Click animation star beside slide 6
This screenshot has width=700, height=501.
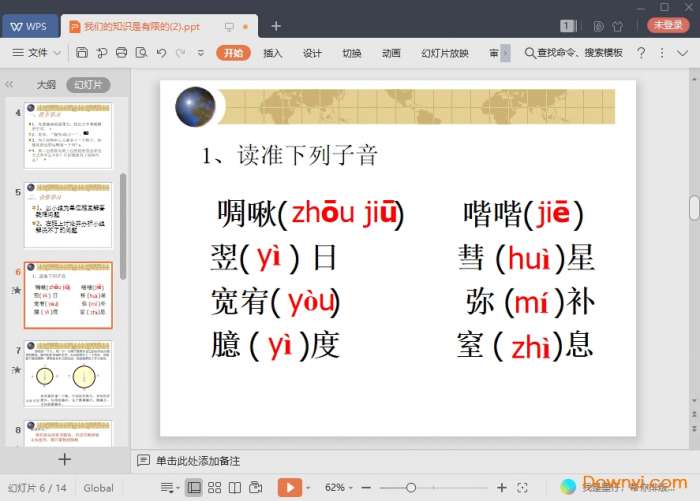click(x=17, y=290)
